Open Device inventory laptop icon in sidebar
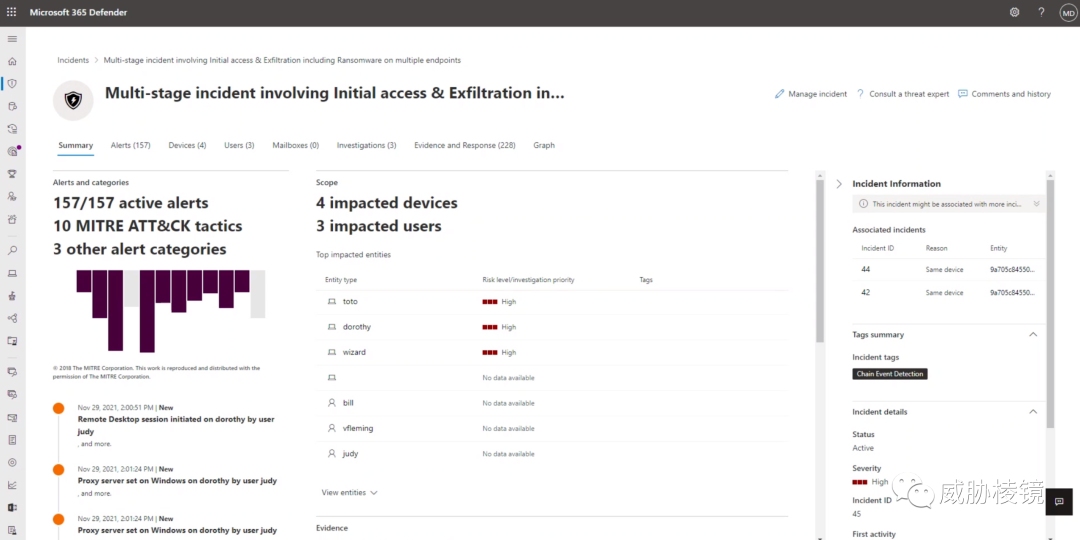Screen dimensions: 1080x540 (12, 273)
